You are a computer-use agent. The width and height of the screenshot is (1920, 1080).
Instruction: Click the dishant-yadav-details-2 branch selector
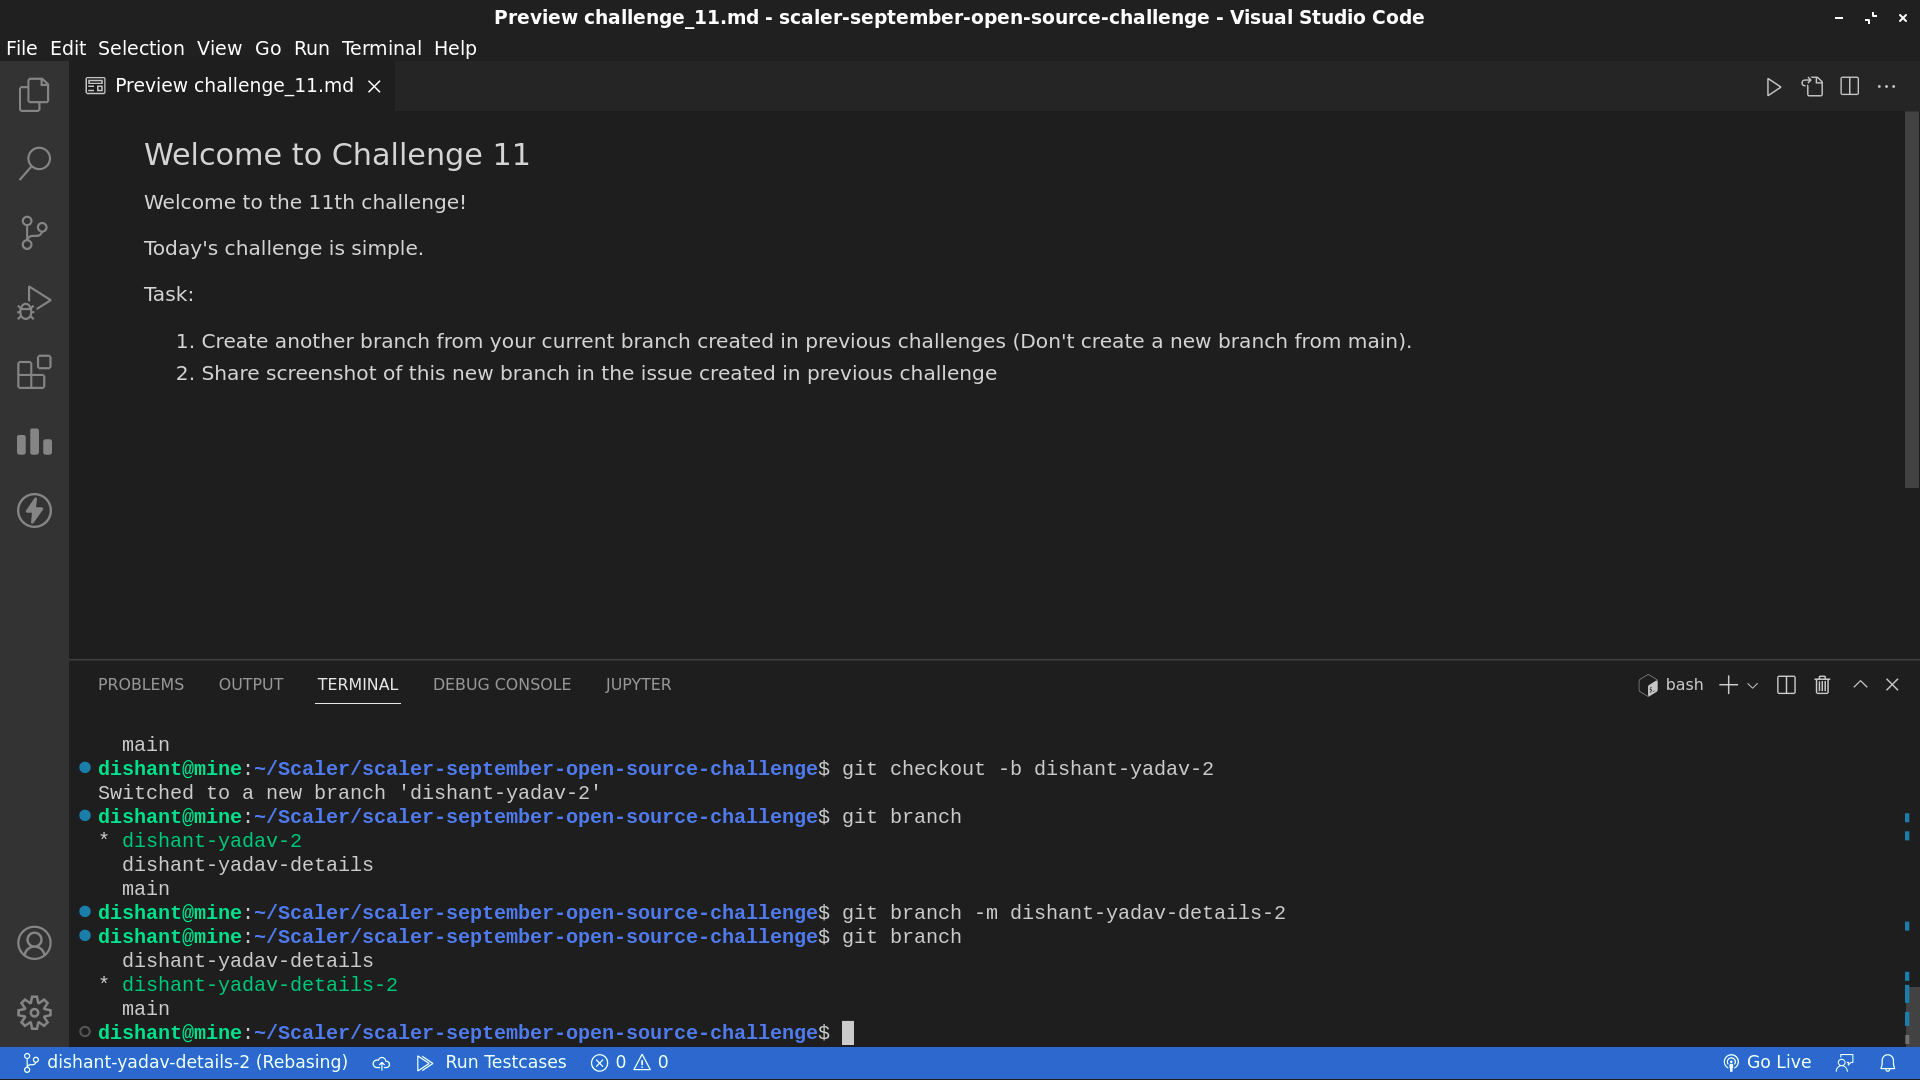coord(186,1063)
